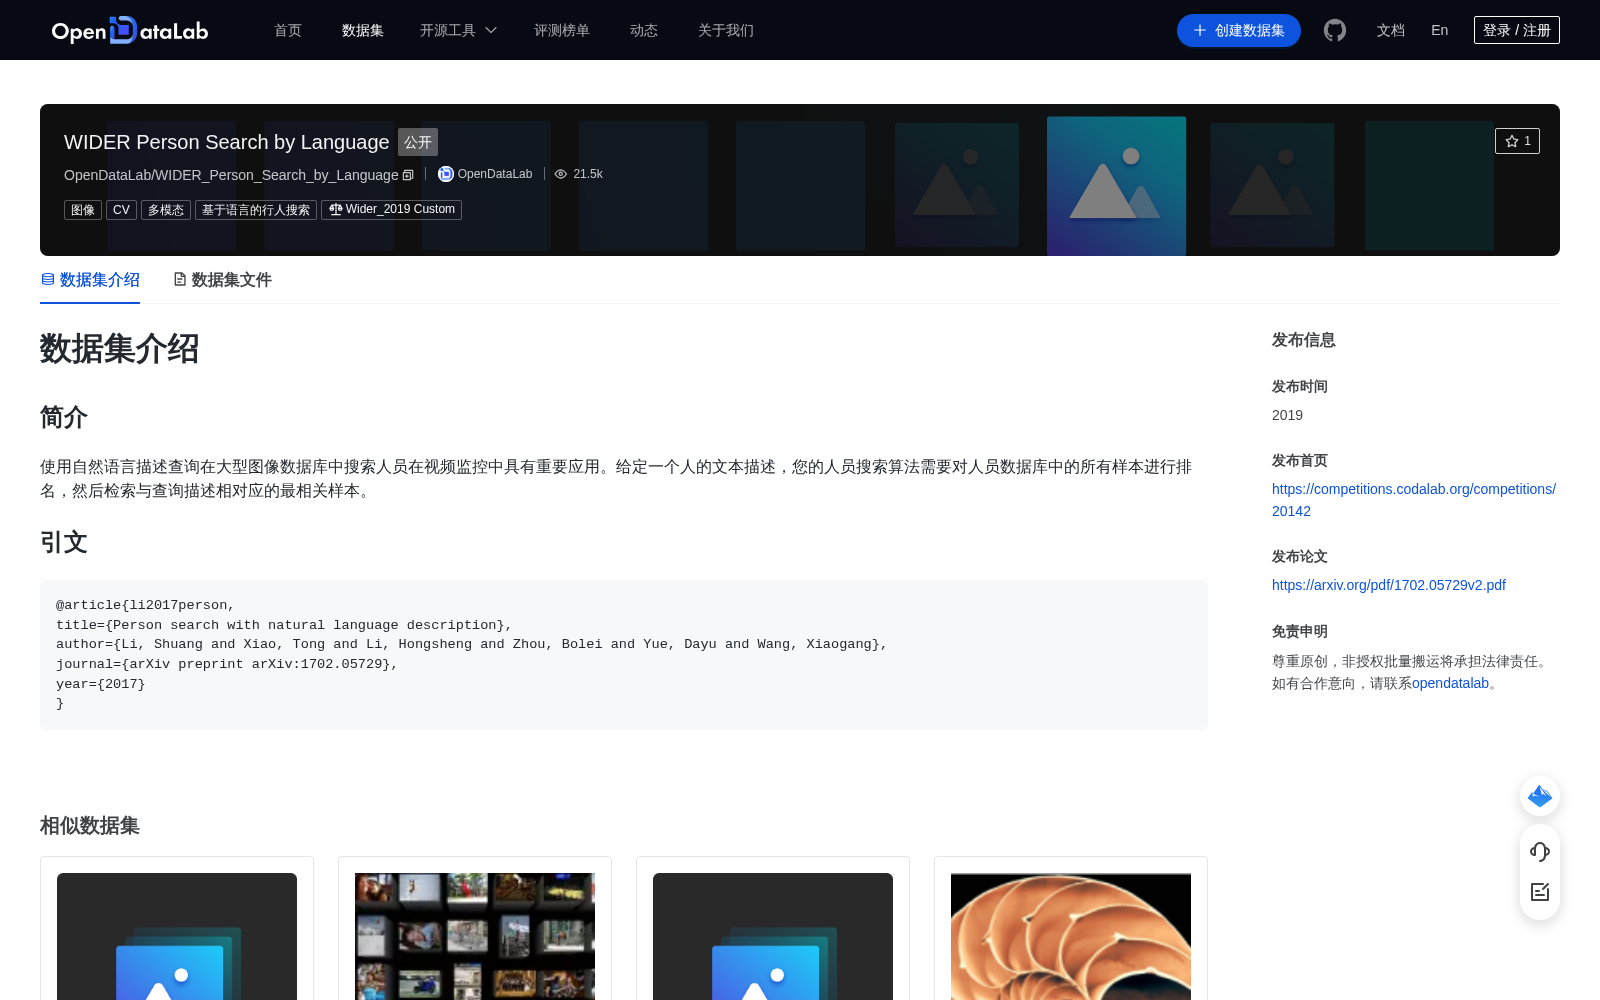Open the GitHub icon link
The image size is (1600, 1000).
click(1335, 30)
